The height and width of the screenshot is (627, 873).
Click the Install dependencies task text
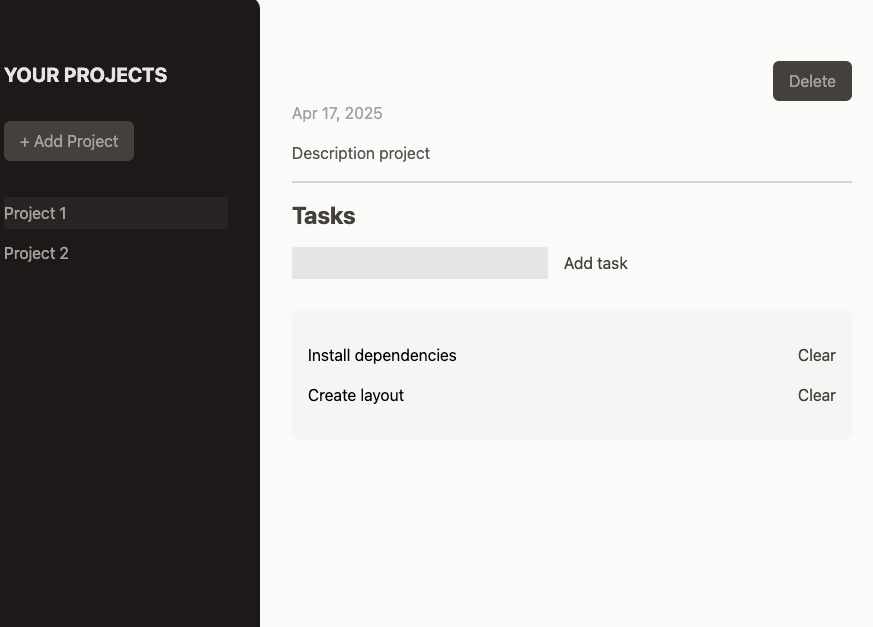pos(382,355)
